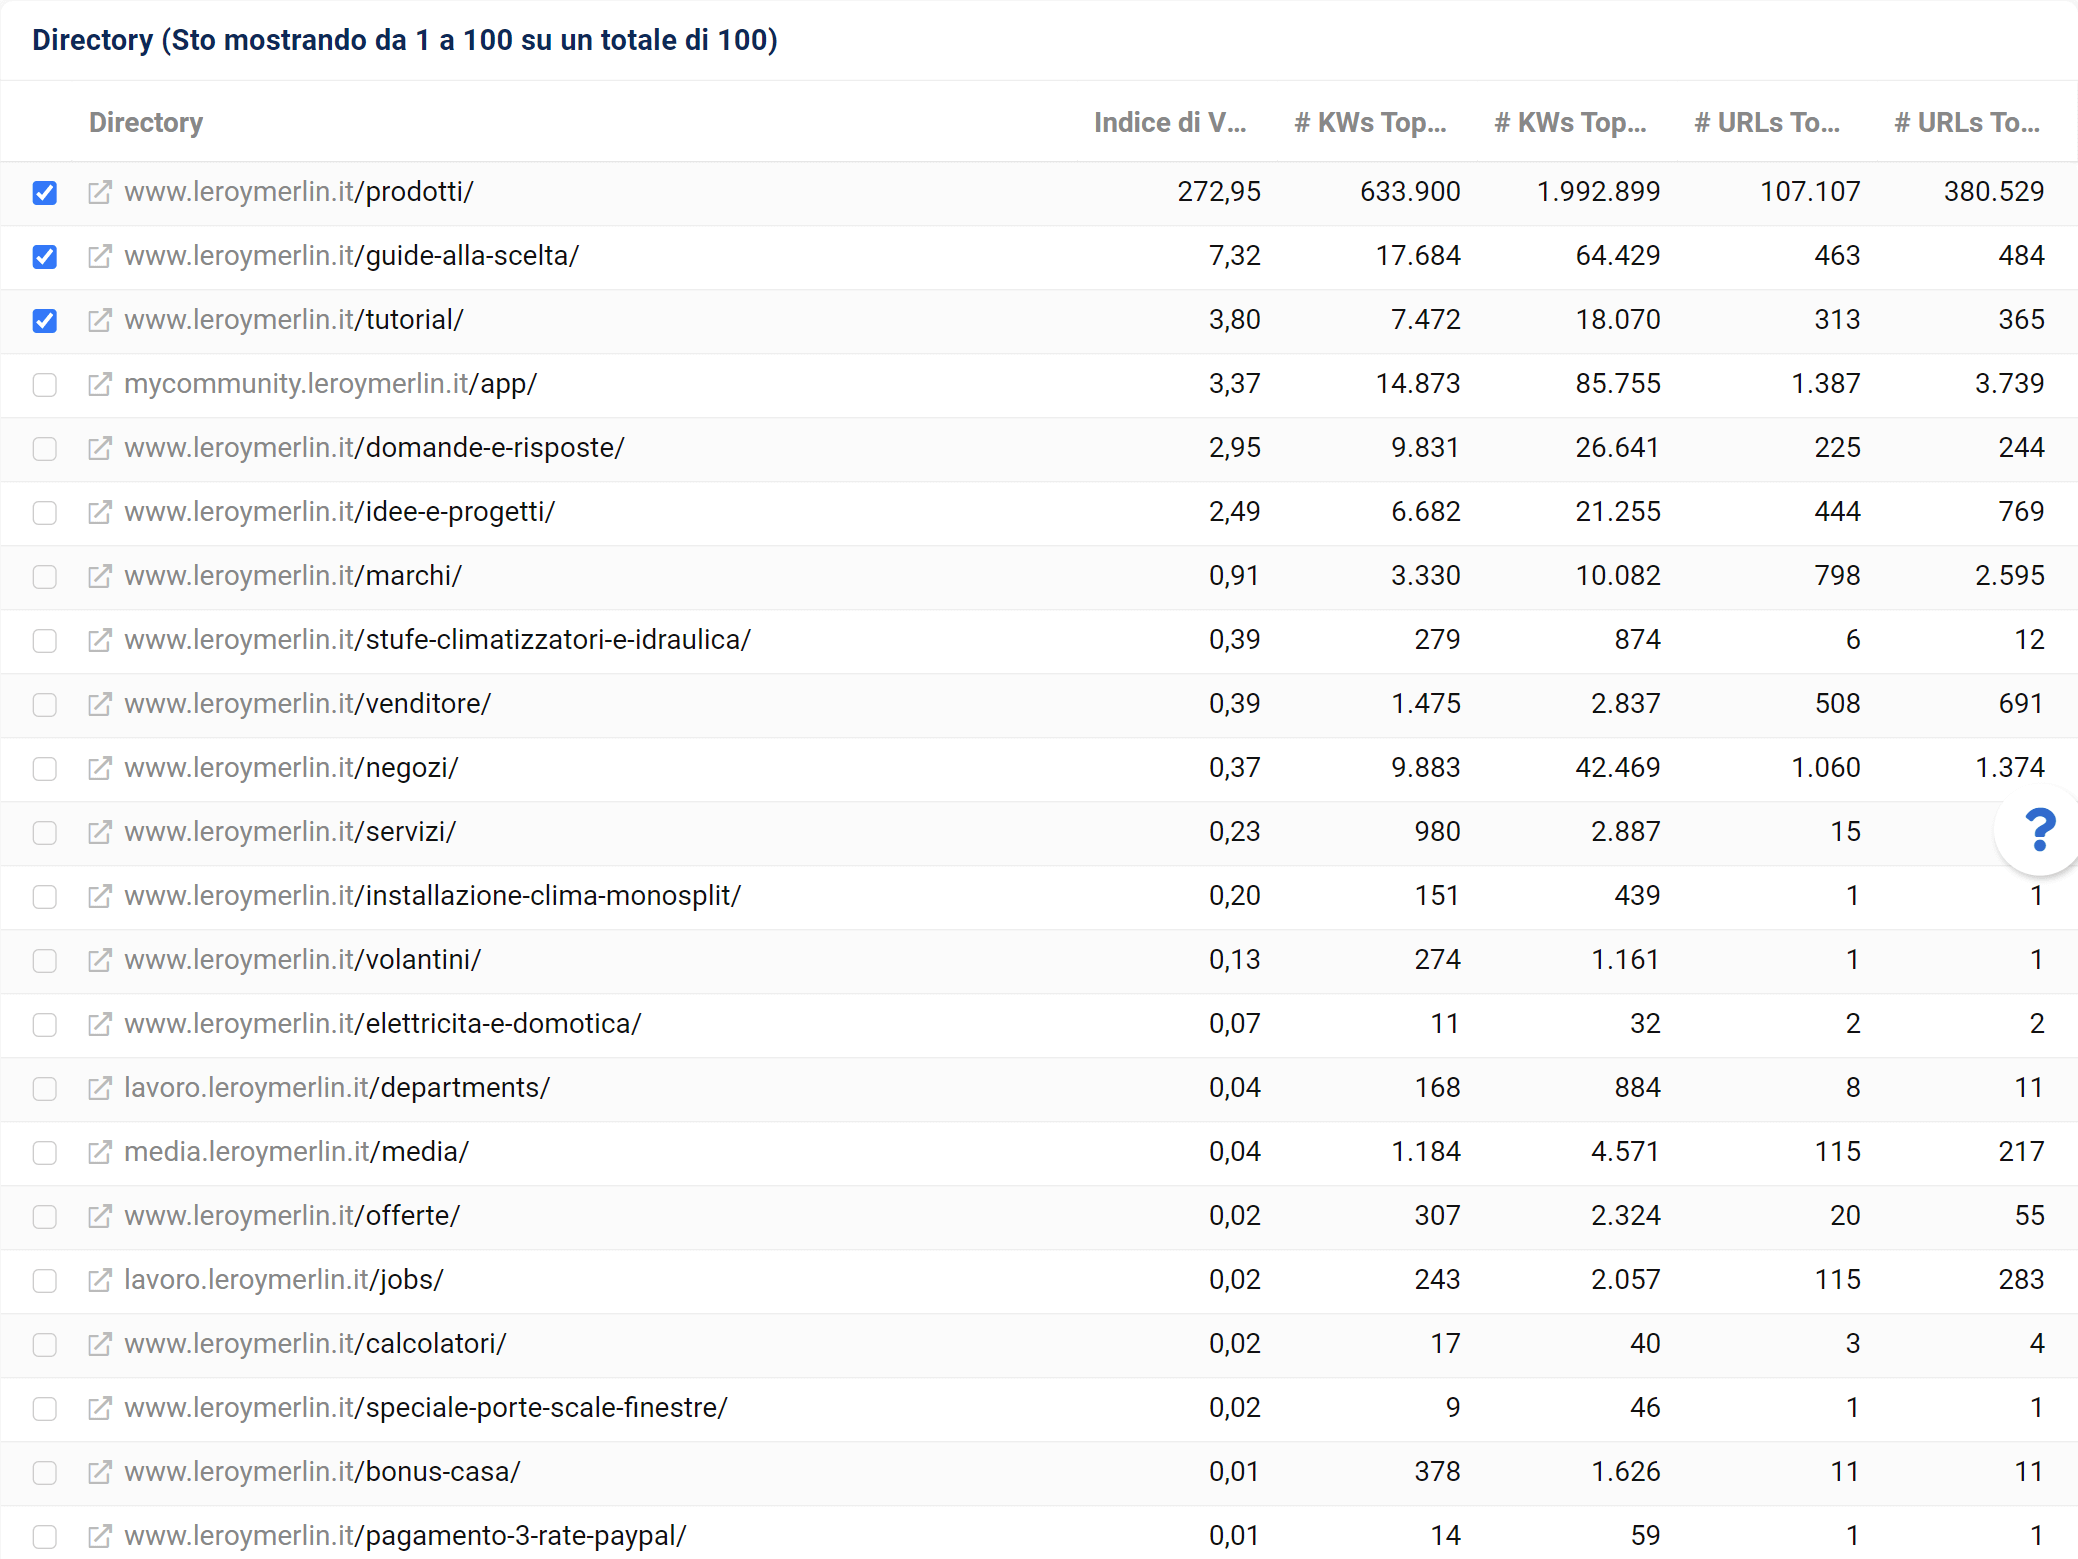Screen dimensions: 2078x1559
Task: Check the /venditore/ directory checkbox
Action: pyautogui.click(x=44, y=705)
